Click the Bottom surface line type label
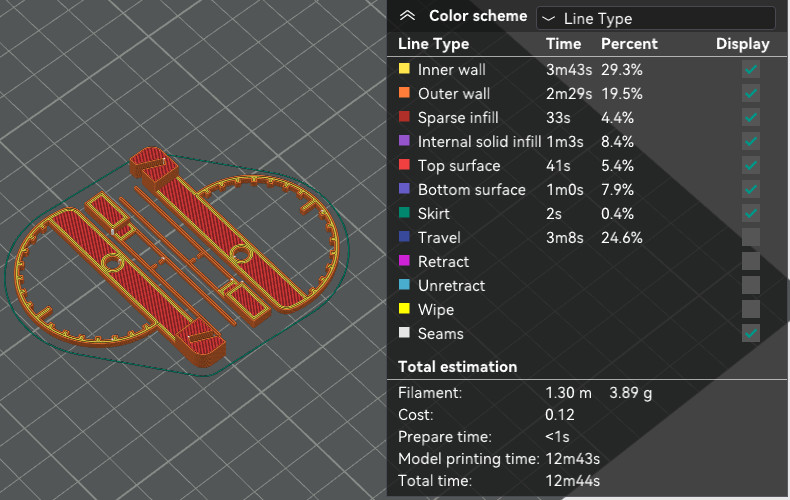Screen dimensions: 790x500 point(471,190)
